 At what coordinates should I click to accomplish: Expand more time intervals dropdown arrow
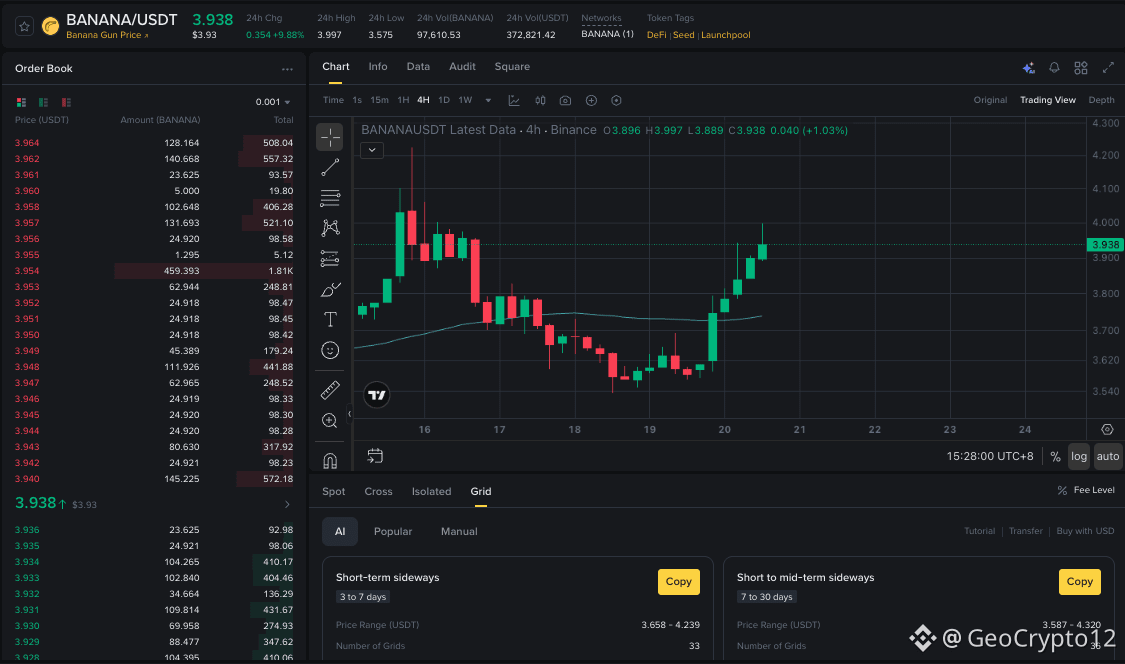488,100
